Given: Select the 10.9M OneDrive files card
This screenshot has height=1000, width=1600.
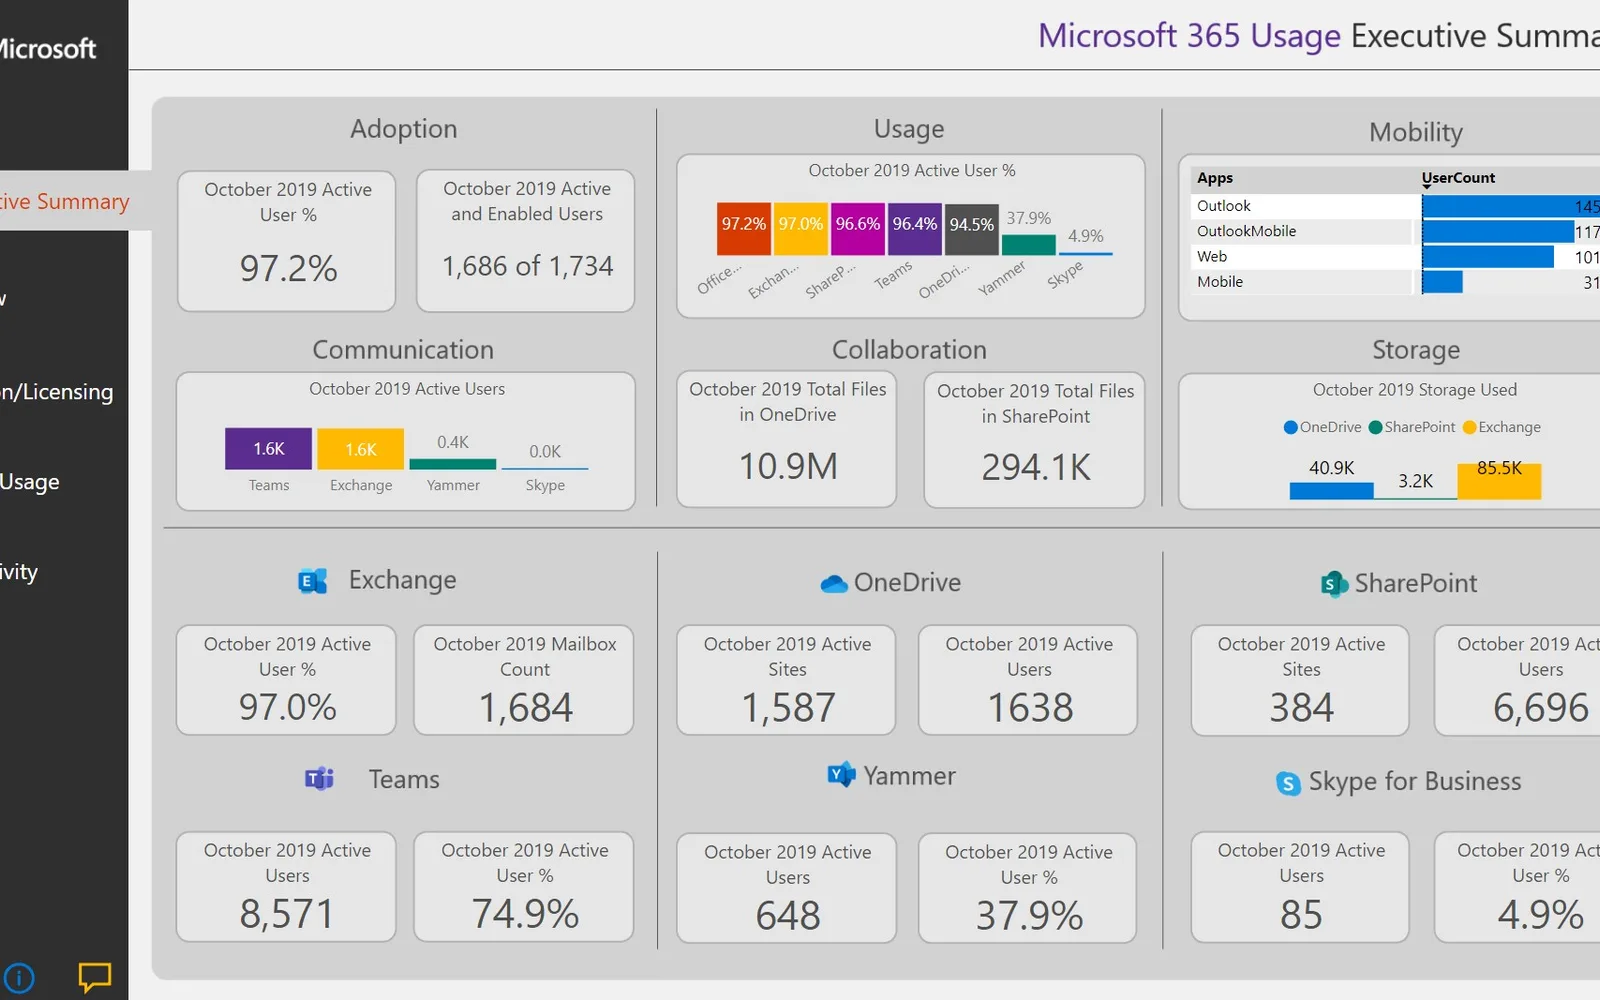Looking at the screenshot, I should click(787, 440).
